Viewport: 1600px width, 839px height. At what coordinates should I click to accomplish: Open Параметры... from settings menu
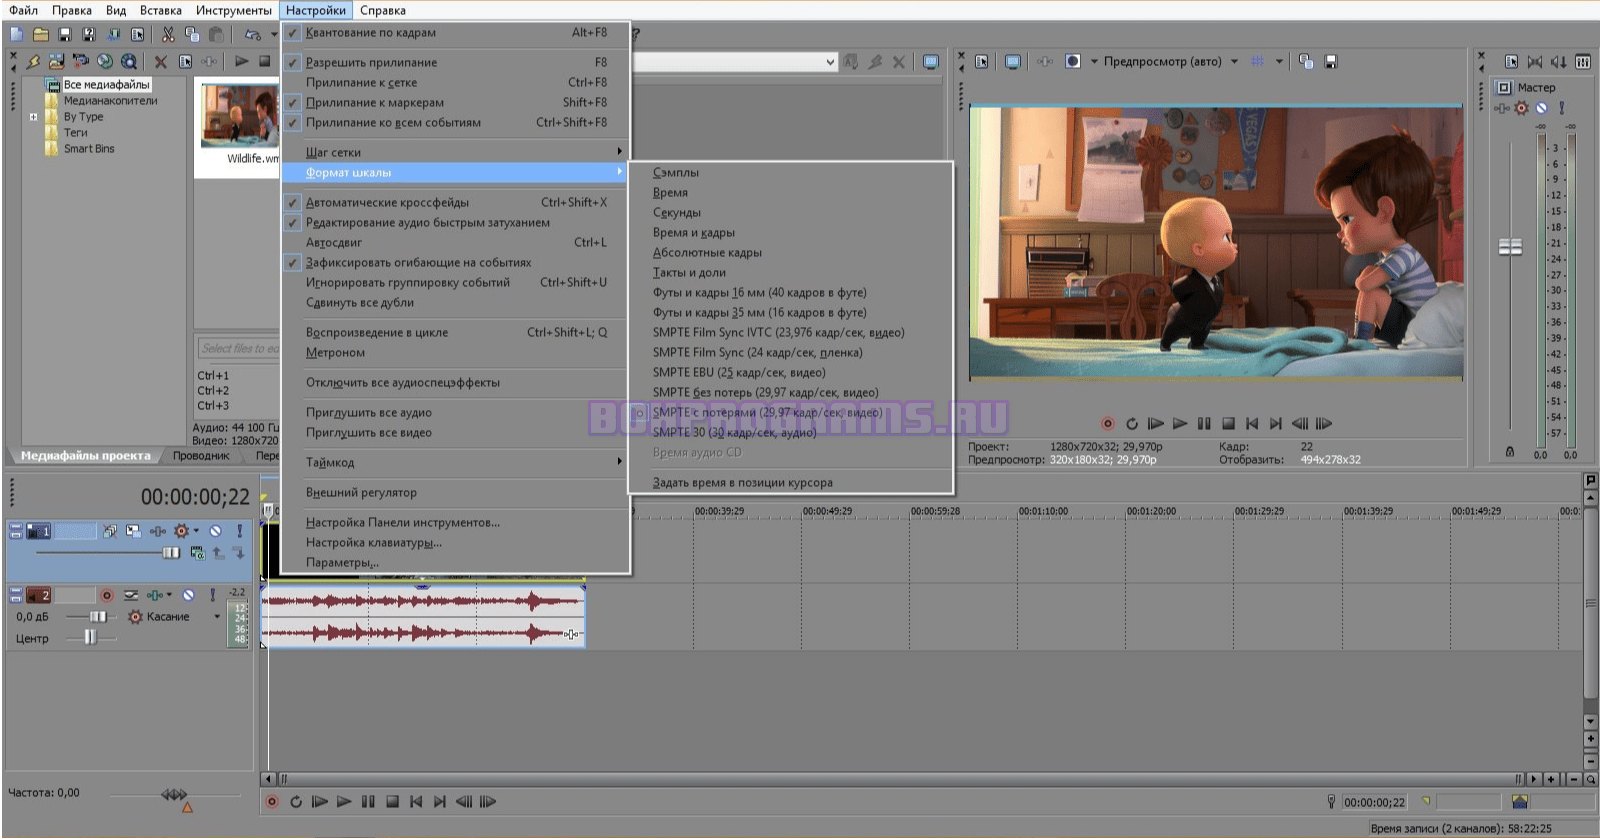[456, 562]
